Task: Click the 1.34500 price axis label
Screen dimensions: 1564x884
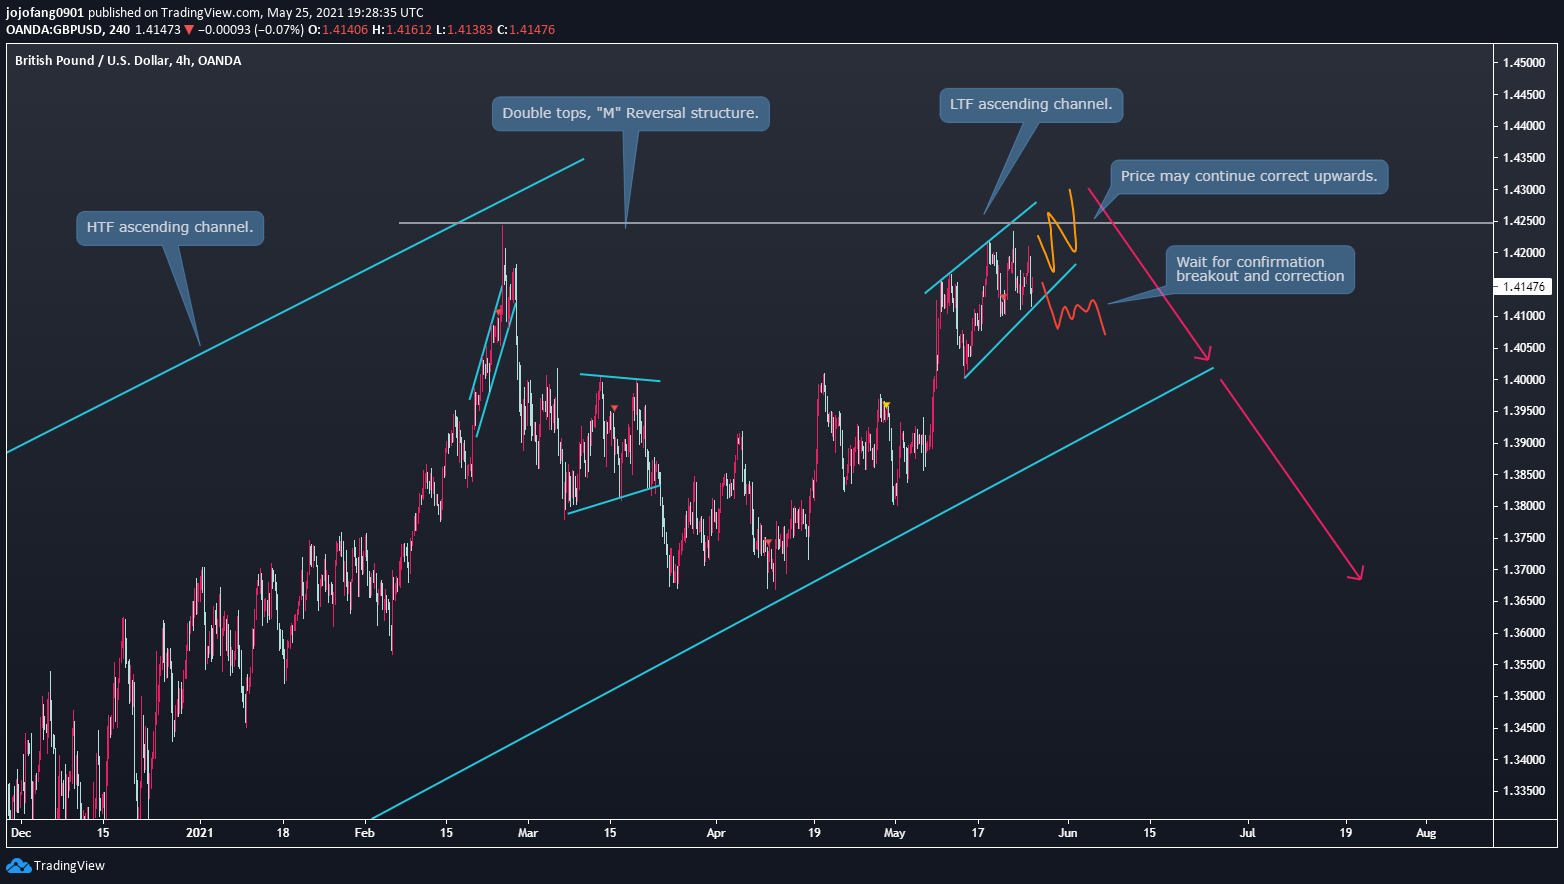Action: coord(1523,728)
